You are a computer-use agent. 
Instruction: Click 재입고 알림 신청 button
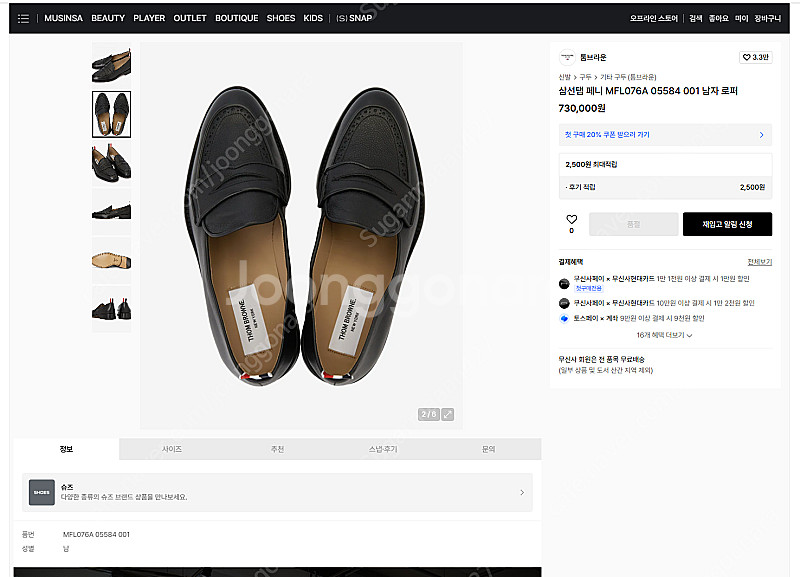pos(727,224)
